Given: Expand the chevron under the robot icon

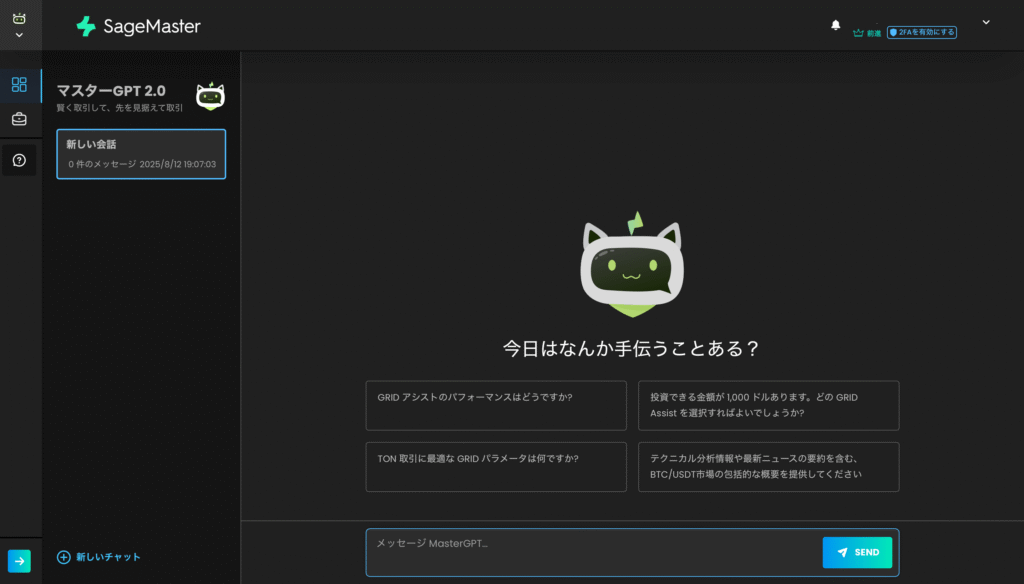Looking at the screenshot, I should pyautogui.click(x=19, y=34).
